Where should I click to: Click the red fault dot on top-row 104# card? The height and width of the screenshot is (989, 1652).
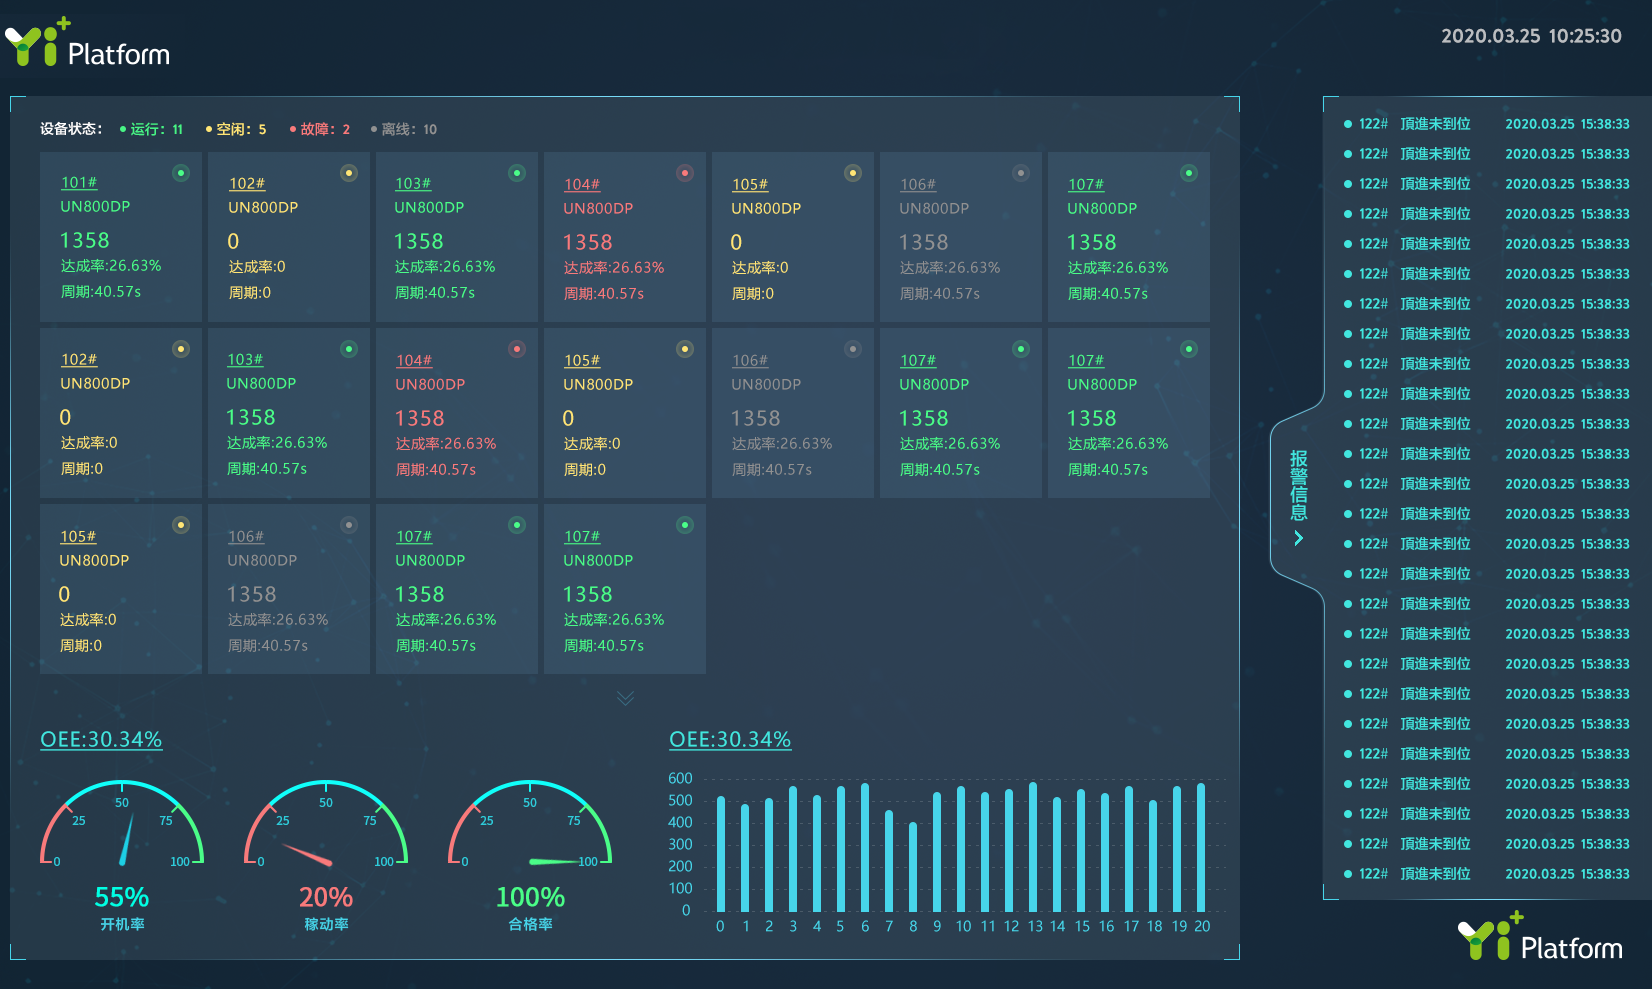685,173
